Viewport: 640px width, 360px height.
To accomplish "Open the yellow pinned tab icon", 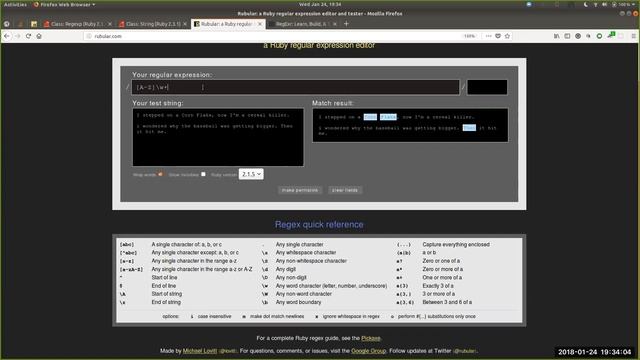I will (x=34, y=24).
